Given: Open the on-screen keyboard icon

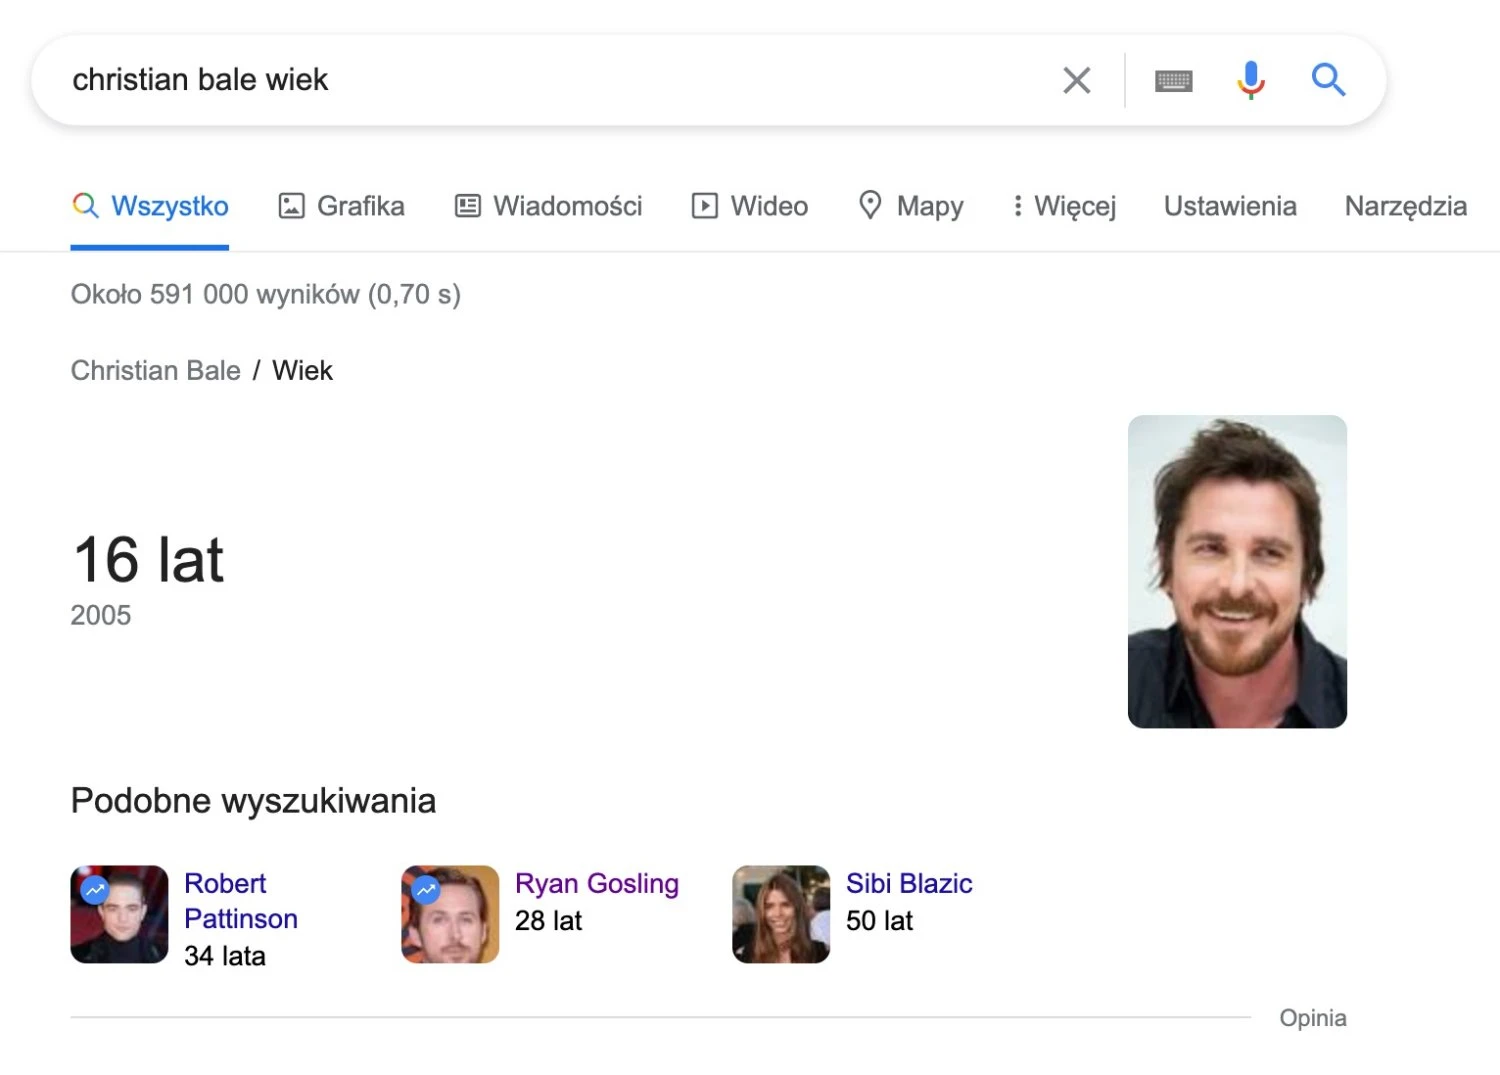Looking at the screenshot, I should [x=1173, y=81].
